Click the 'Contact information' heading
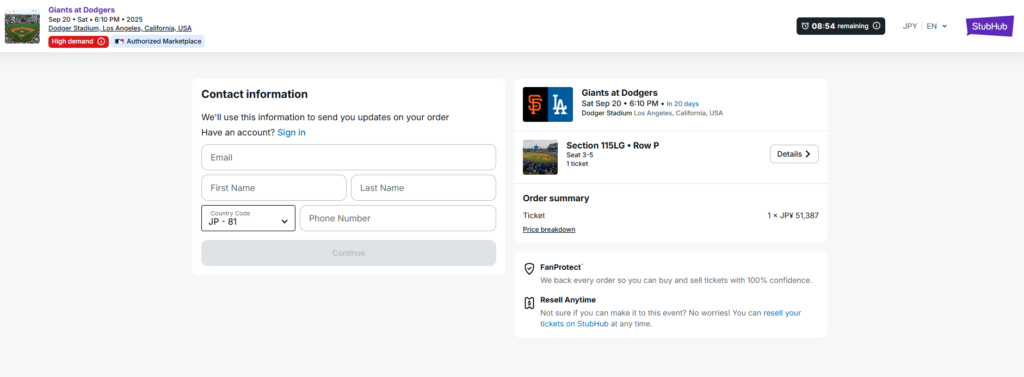Screen dimensions: 1024x377 pyautogui.click(x=254, y=94)
